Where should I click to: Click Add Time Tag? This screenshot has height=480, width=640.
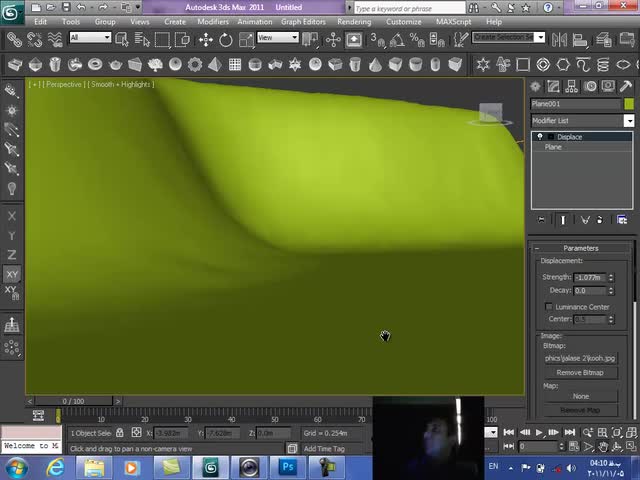(324, 449)
